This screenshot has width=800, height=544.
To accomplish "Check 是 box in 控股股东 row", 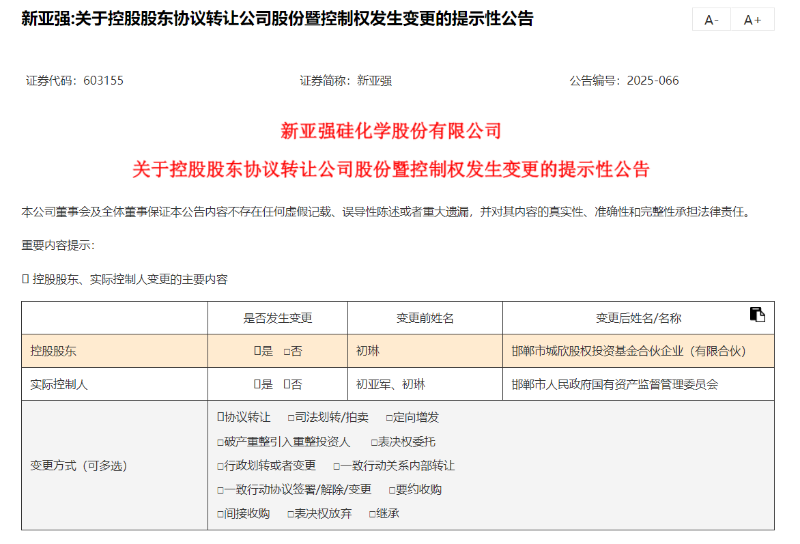I will (x=257, y=351).
